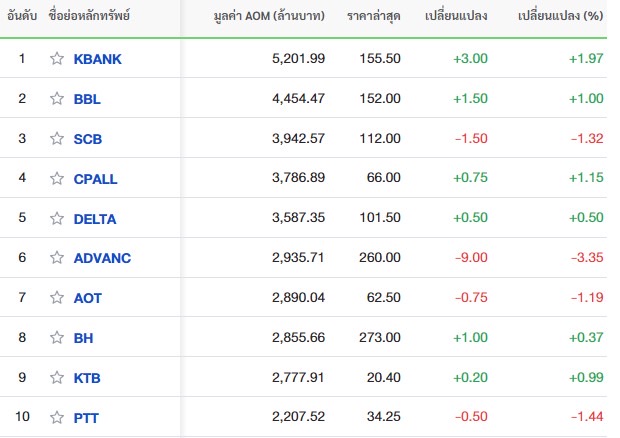The image size is (620, 438).
Task: Sort by ราคาล่าสุด column header
Action: pos(374,16)
